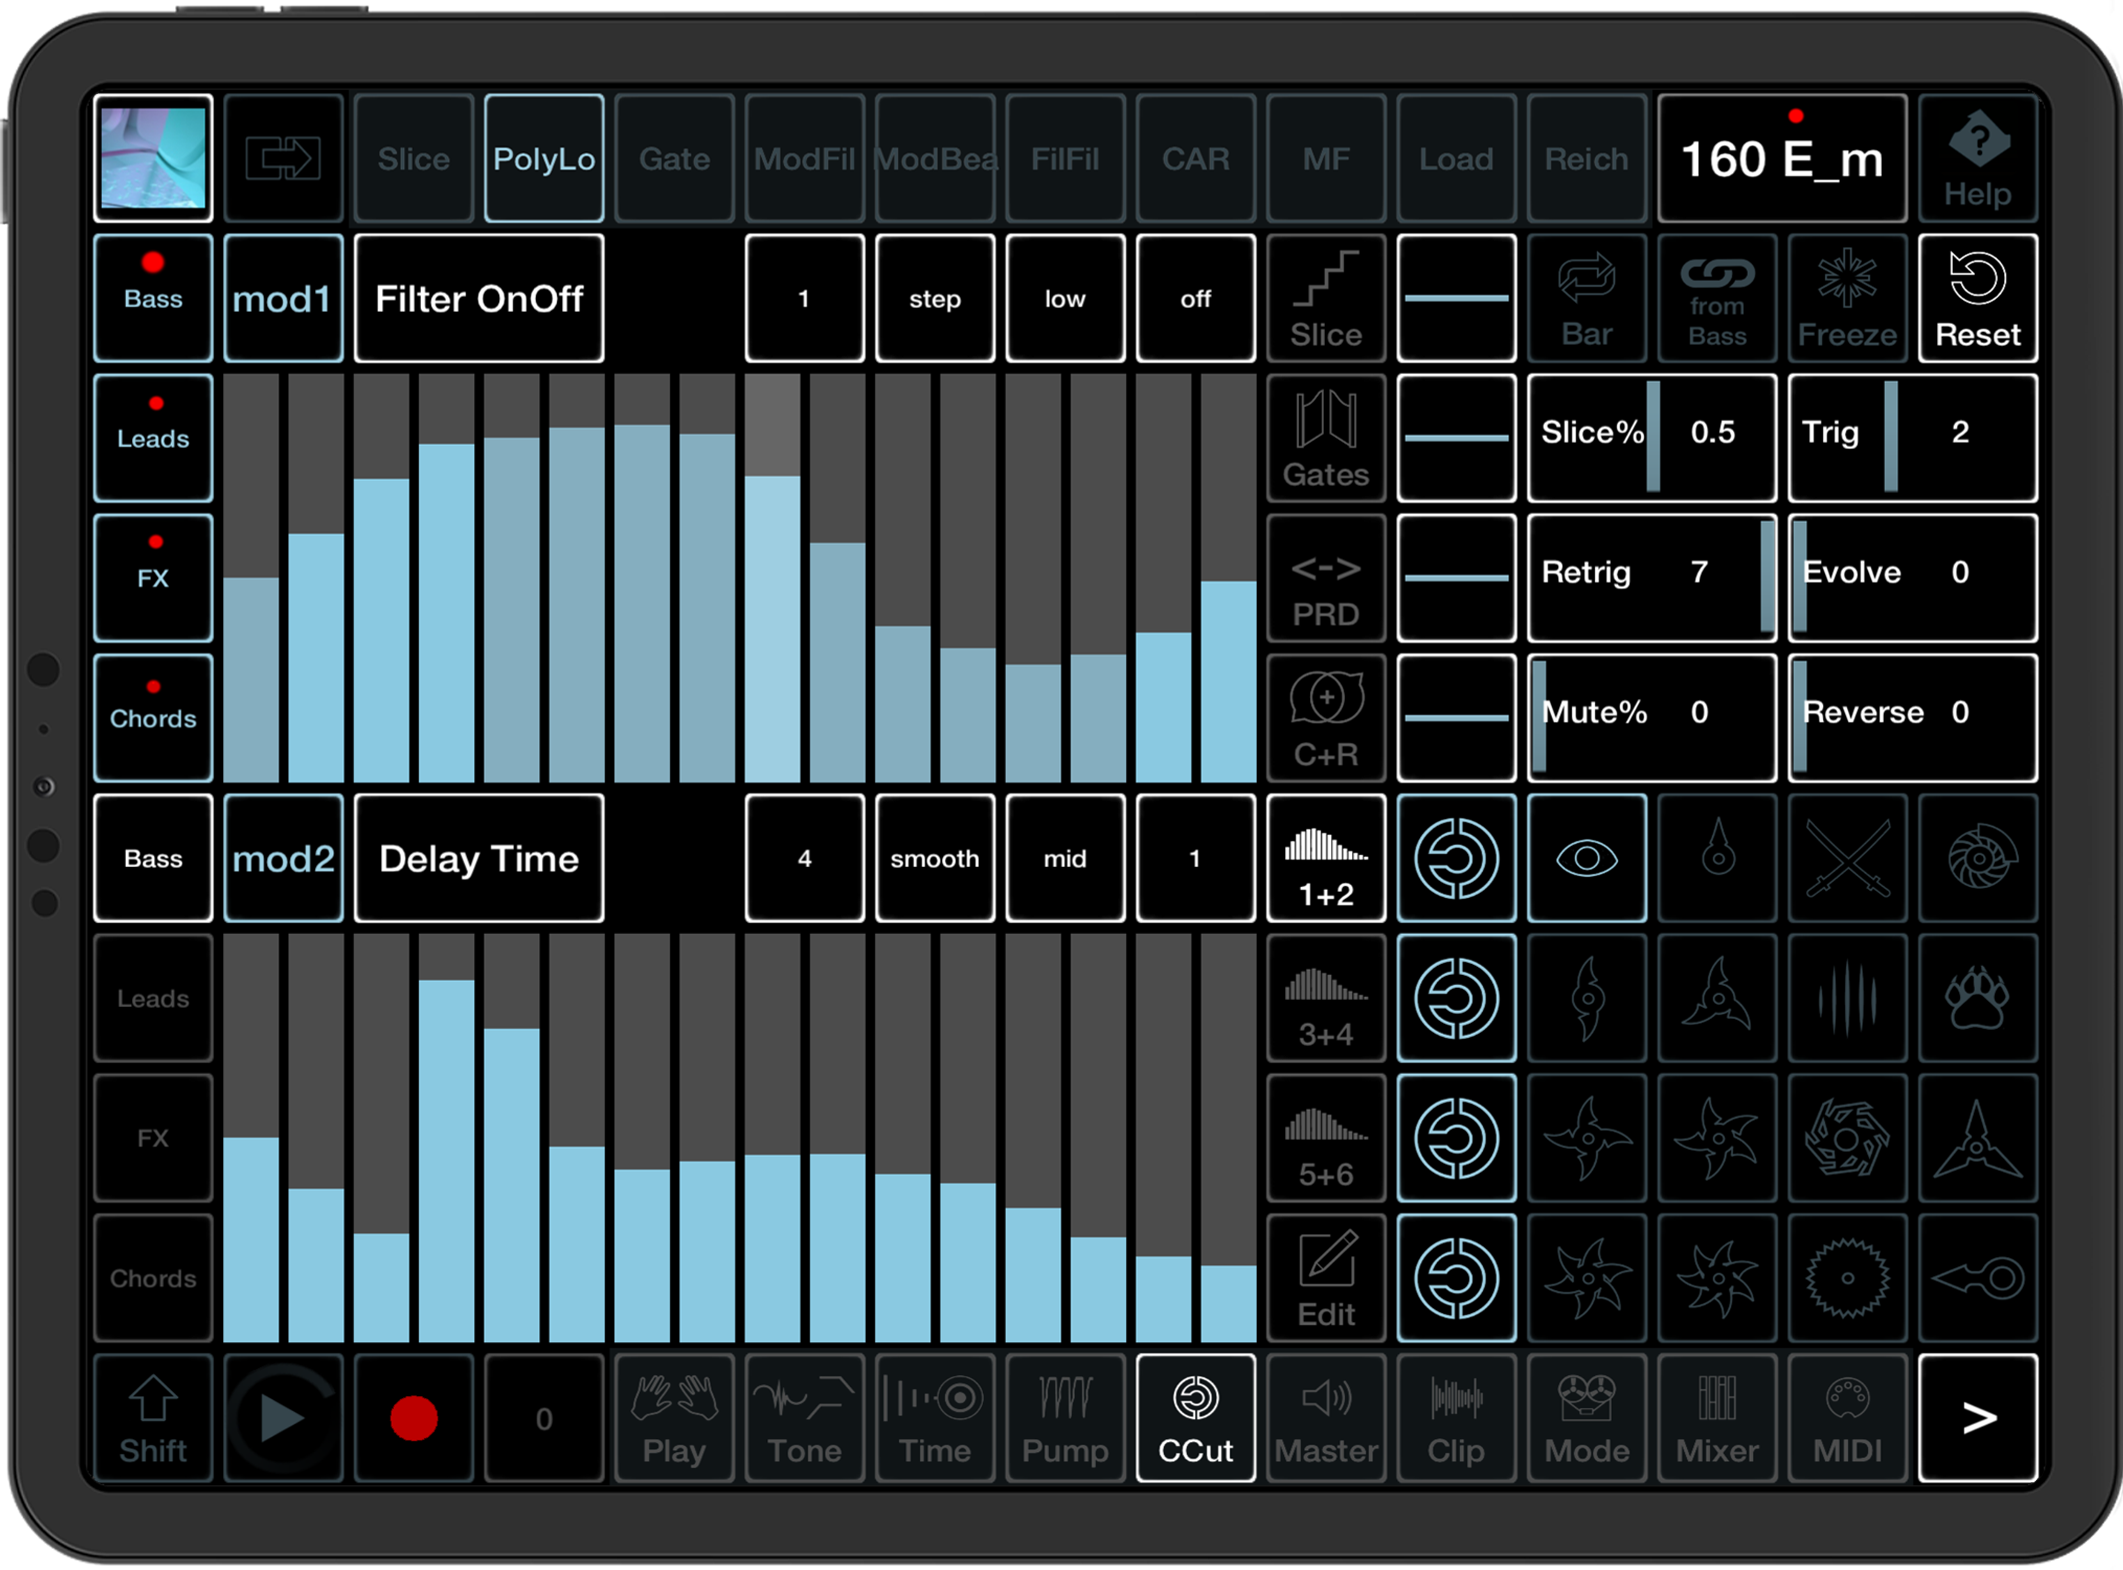Open the 'smooth' option for mod2
The width and height of the screenshot is (2123, 1570).
click(x=934, y=858)
